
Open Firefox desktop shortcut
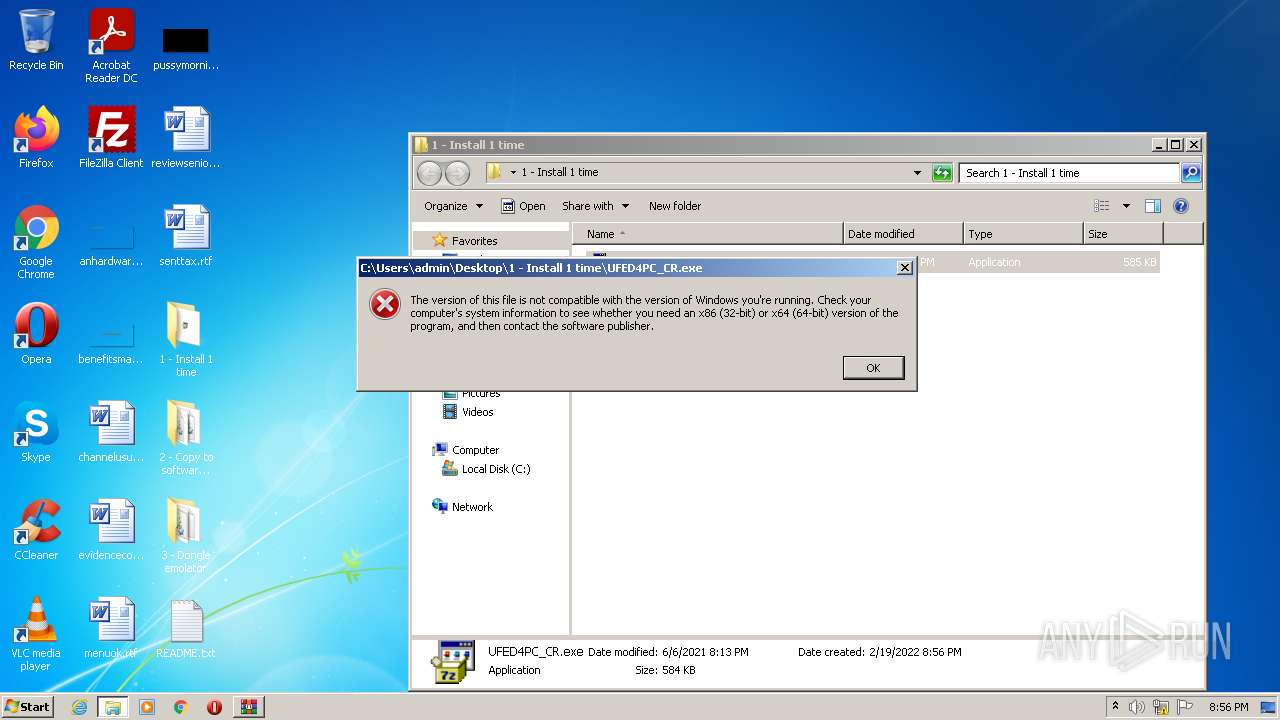point(36,138)
